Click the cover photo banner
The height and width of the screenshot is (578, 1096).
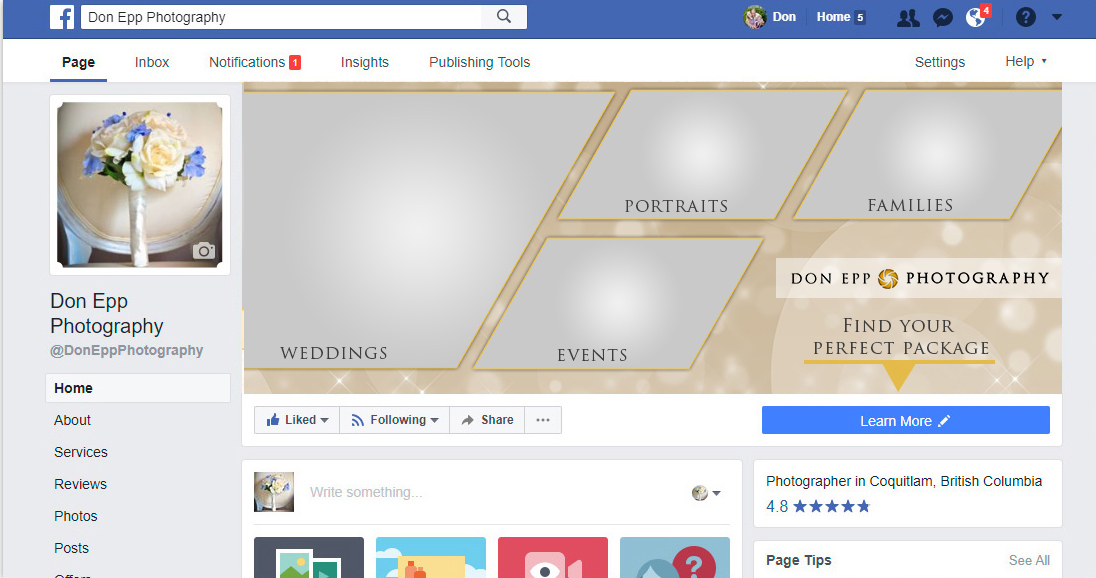pos(652,238)
